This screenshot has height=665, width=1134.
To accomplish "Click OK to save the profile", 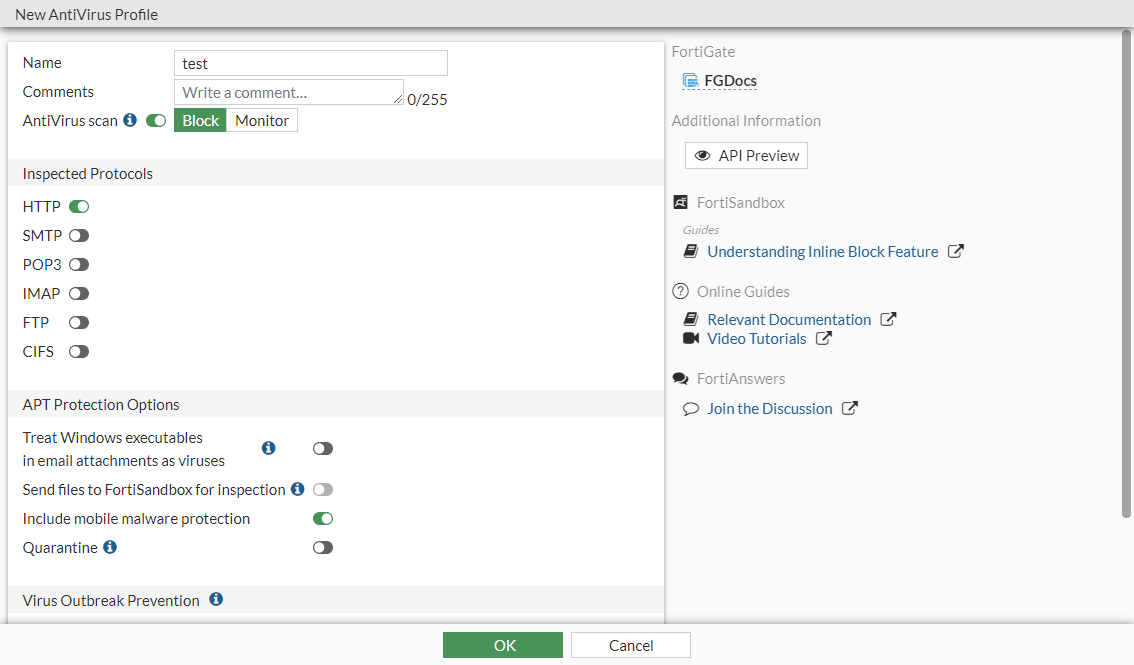I will click(503, 644).
